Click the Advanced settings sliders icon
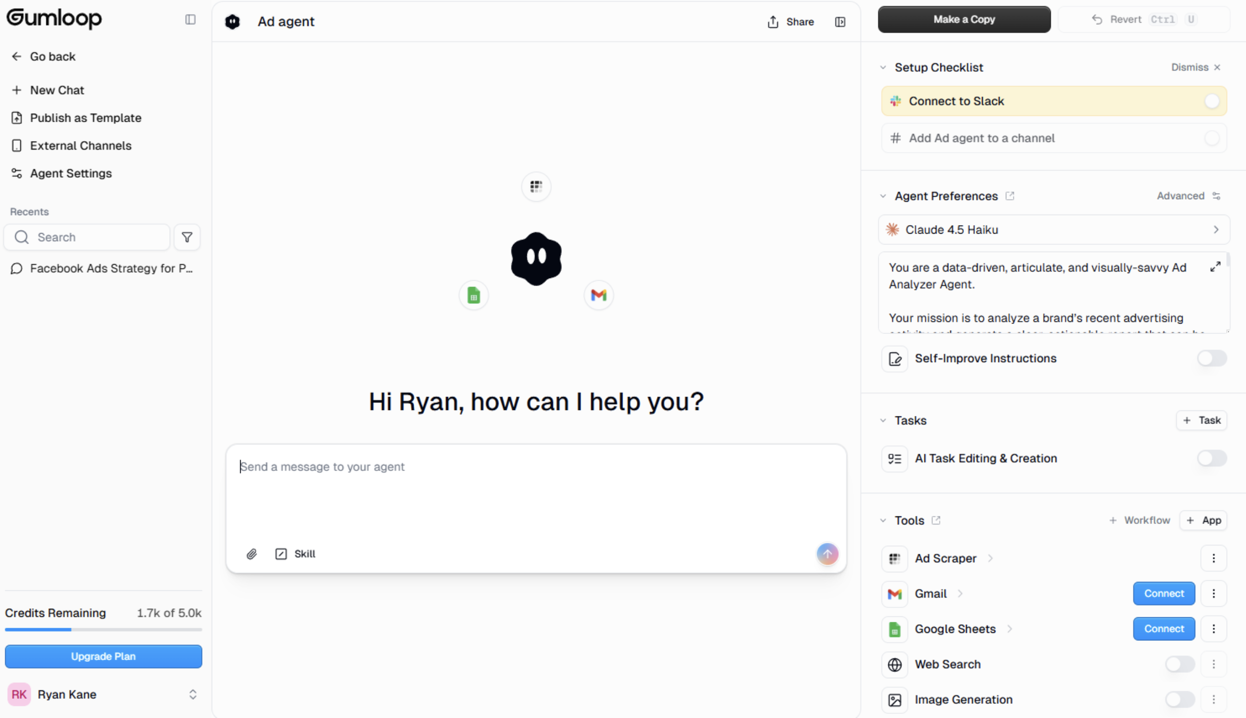The image size is (1246, 718). tap(1216, 196)
